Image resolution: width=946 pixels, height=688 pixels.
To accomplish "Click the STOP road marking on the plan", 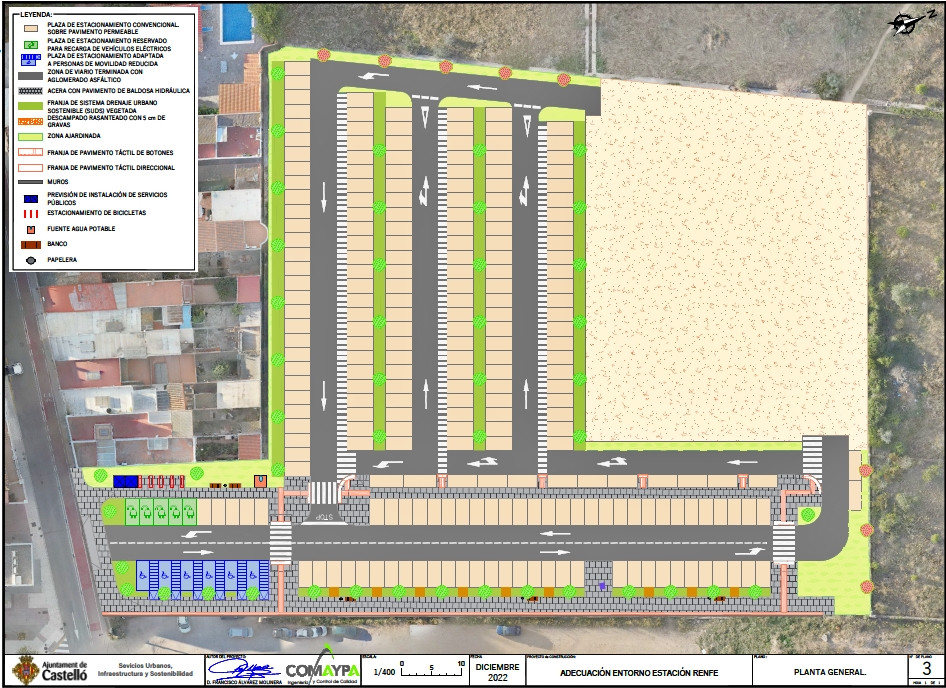I will pos(325,517).
